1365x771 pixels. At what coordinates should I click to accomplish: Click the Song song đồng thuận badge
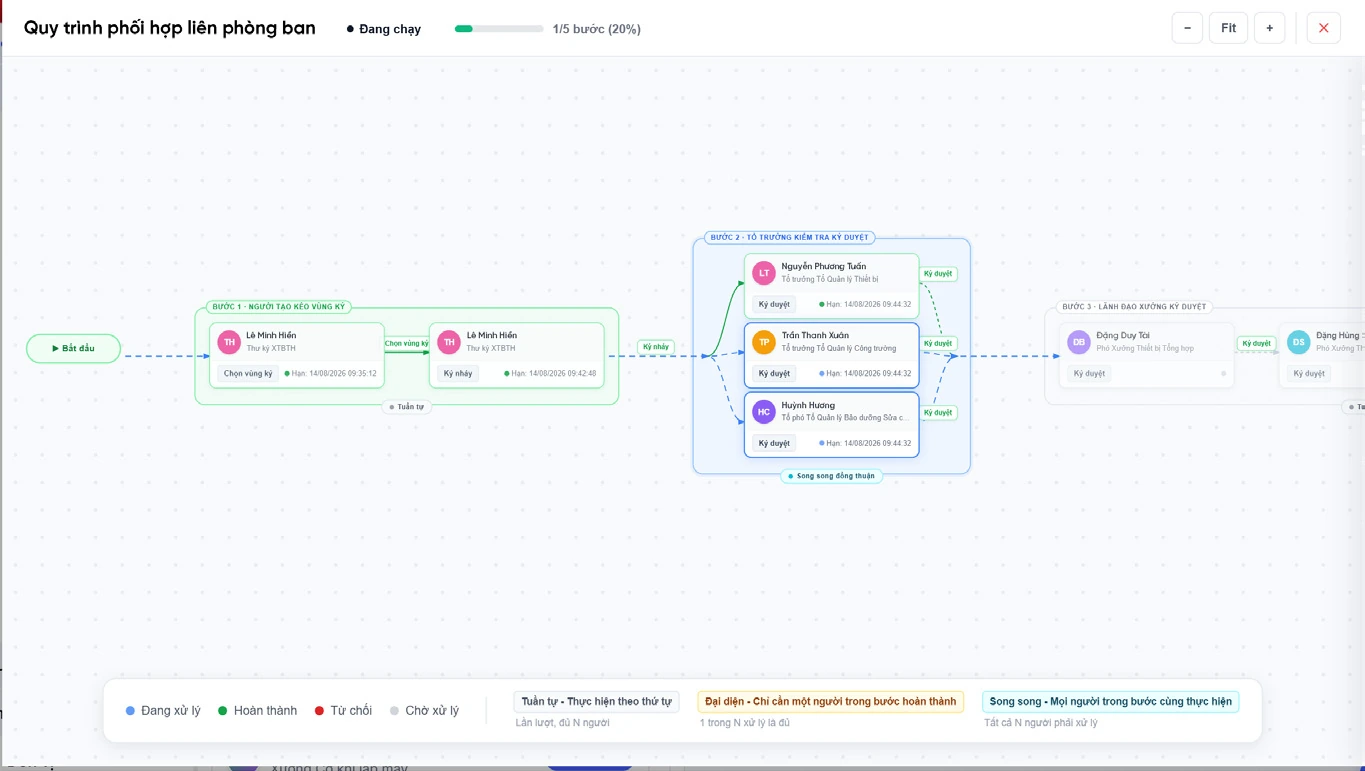coord(832,476)
